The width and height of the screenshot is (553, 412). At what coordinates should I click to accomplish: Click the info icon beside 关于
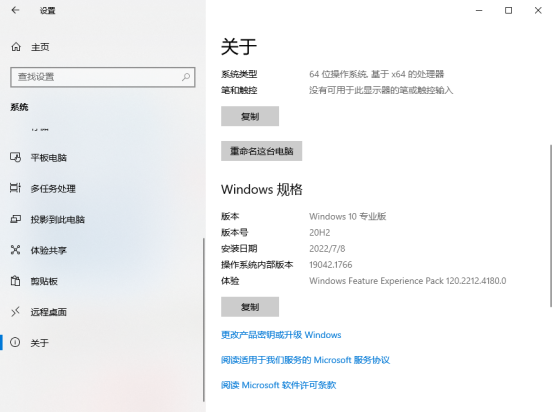(x=15, y=342)
